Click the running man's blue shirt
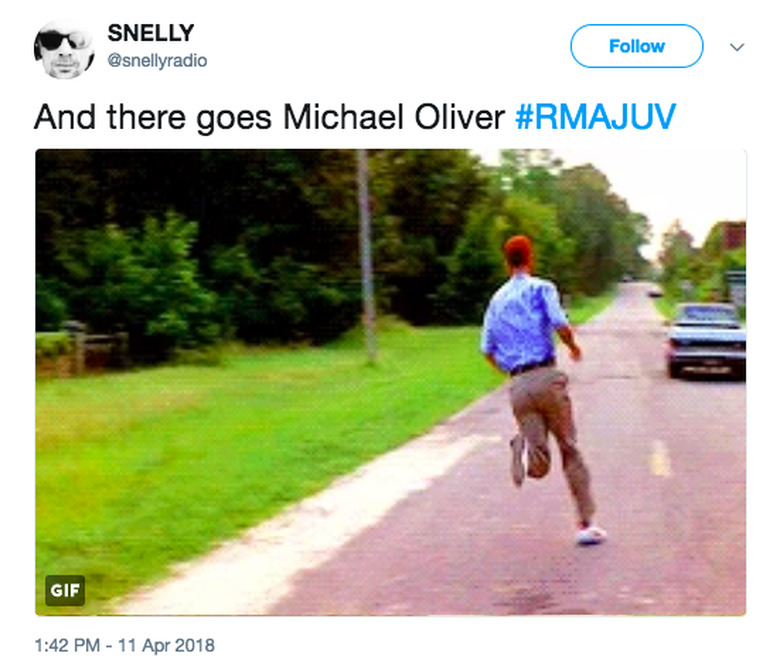This screenshot has height=670, width=780. tap(522, 323)
